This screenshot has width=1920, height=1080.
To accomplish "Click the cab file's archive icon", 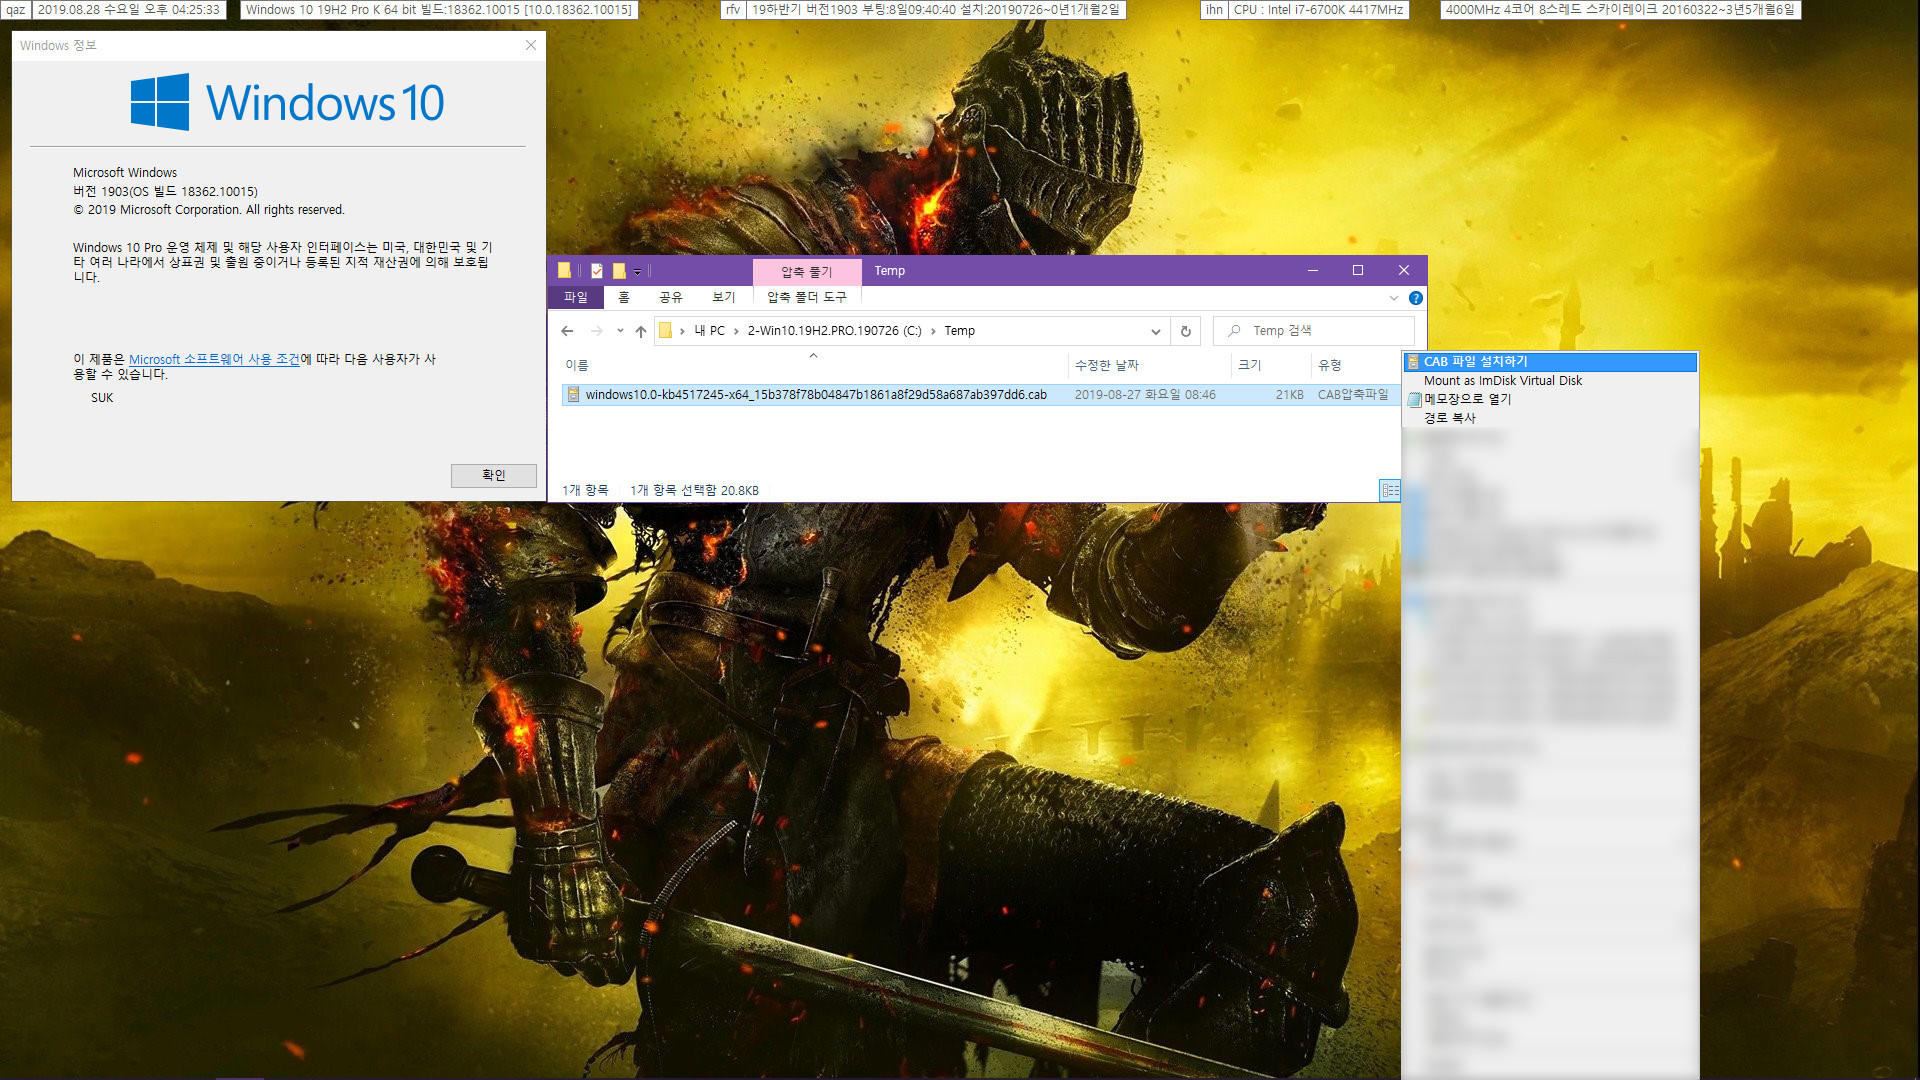I will pos(573,395).
